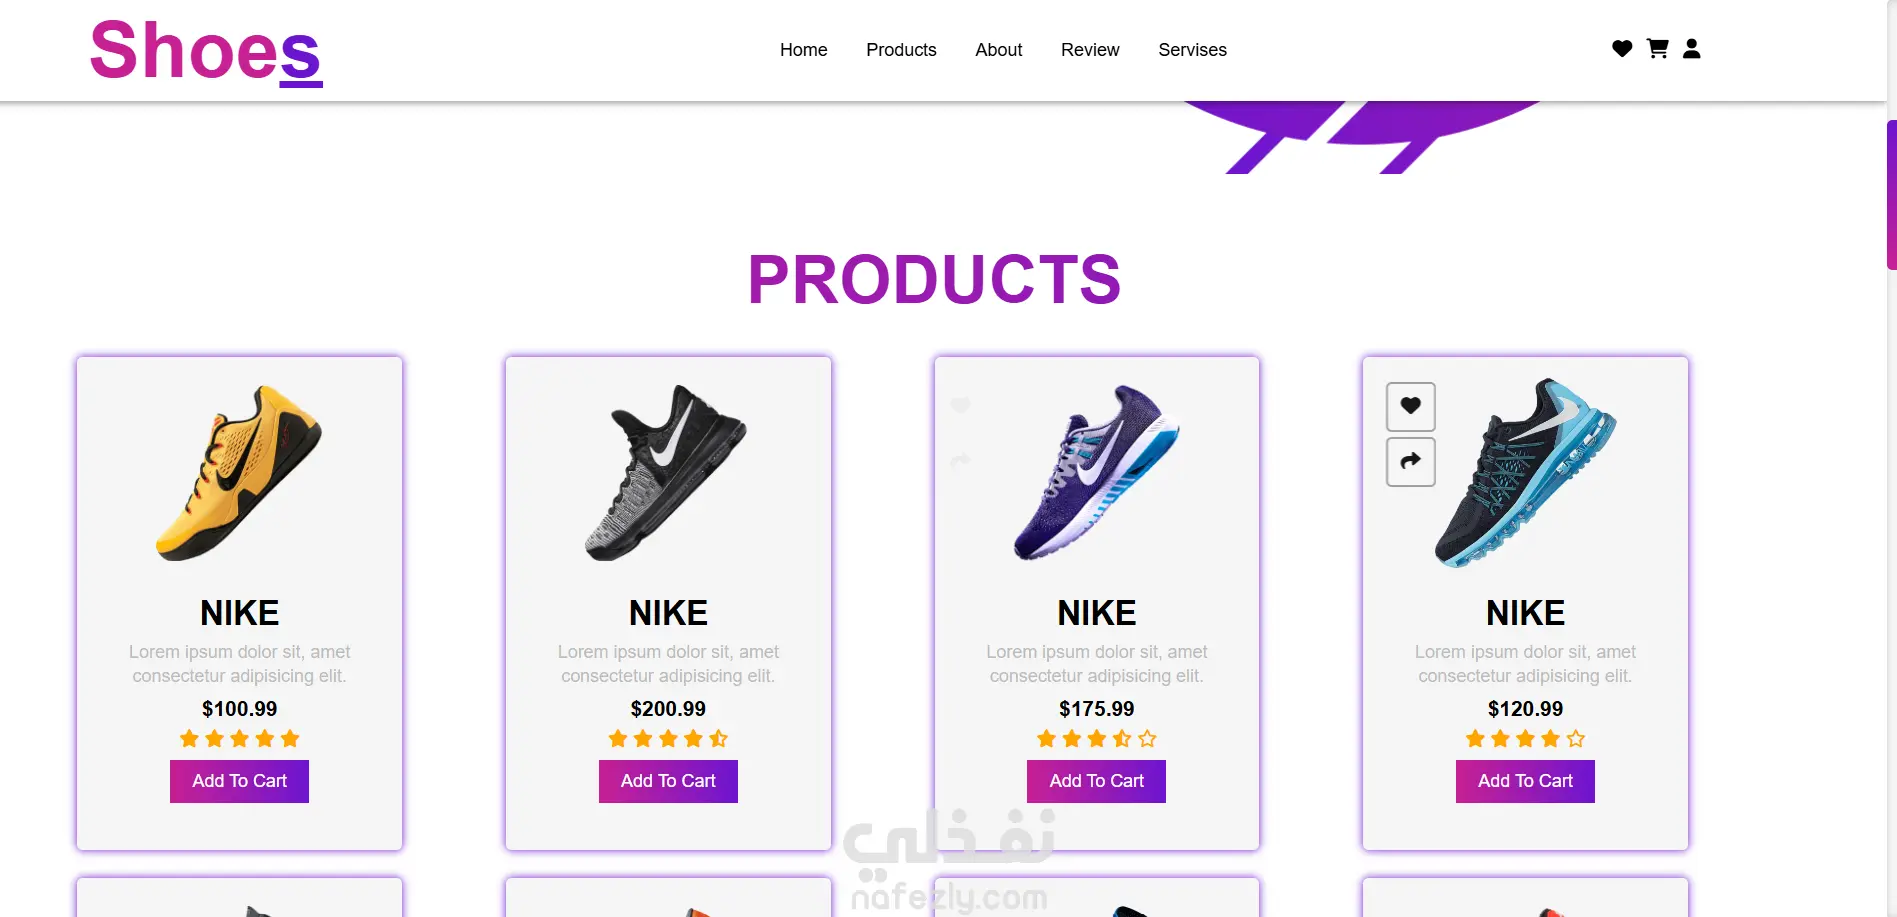This screenshot has height=917, width=1897.
Task: Navigate to the About page link
Action: tap(998, 50)
